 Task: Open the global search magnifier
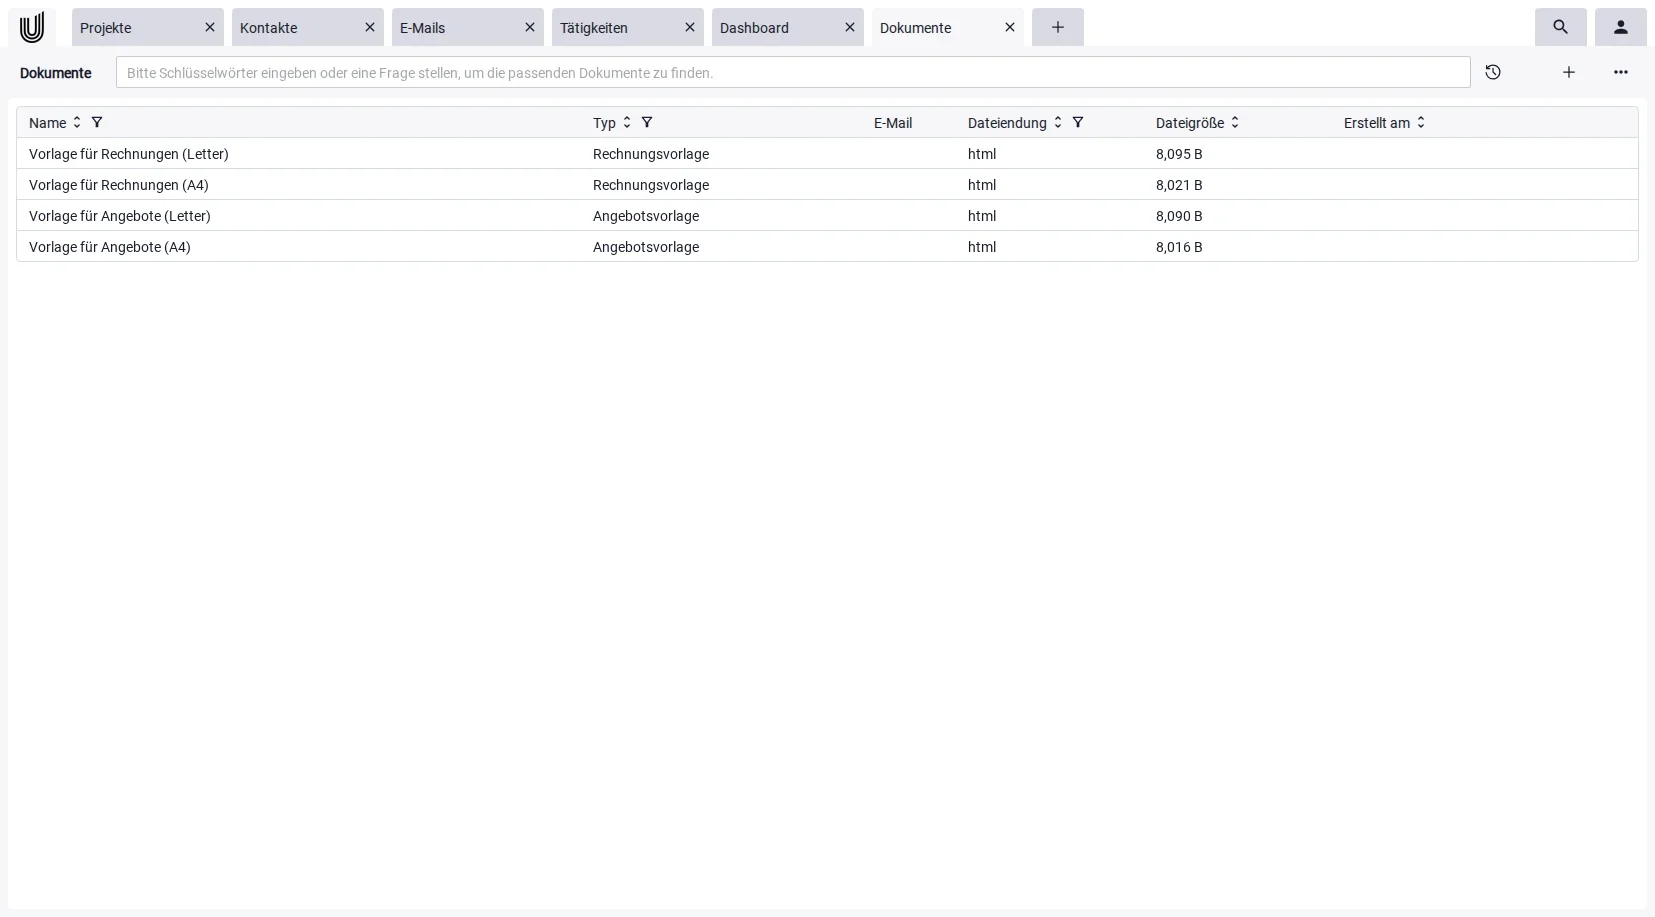click(1560, 27)
